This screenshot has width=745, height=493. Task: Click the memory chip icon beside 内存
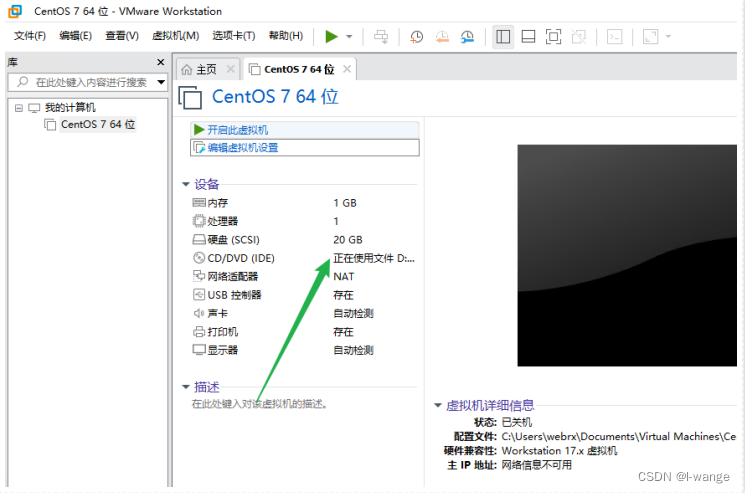coord(199,203)
